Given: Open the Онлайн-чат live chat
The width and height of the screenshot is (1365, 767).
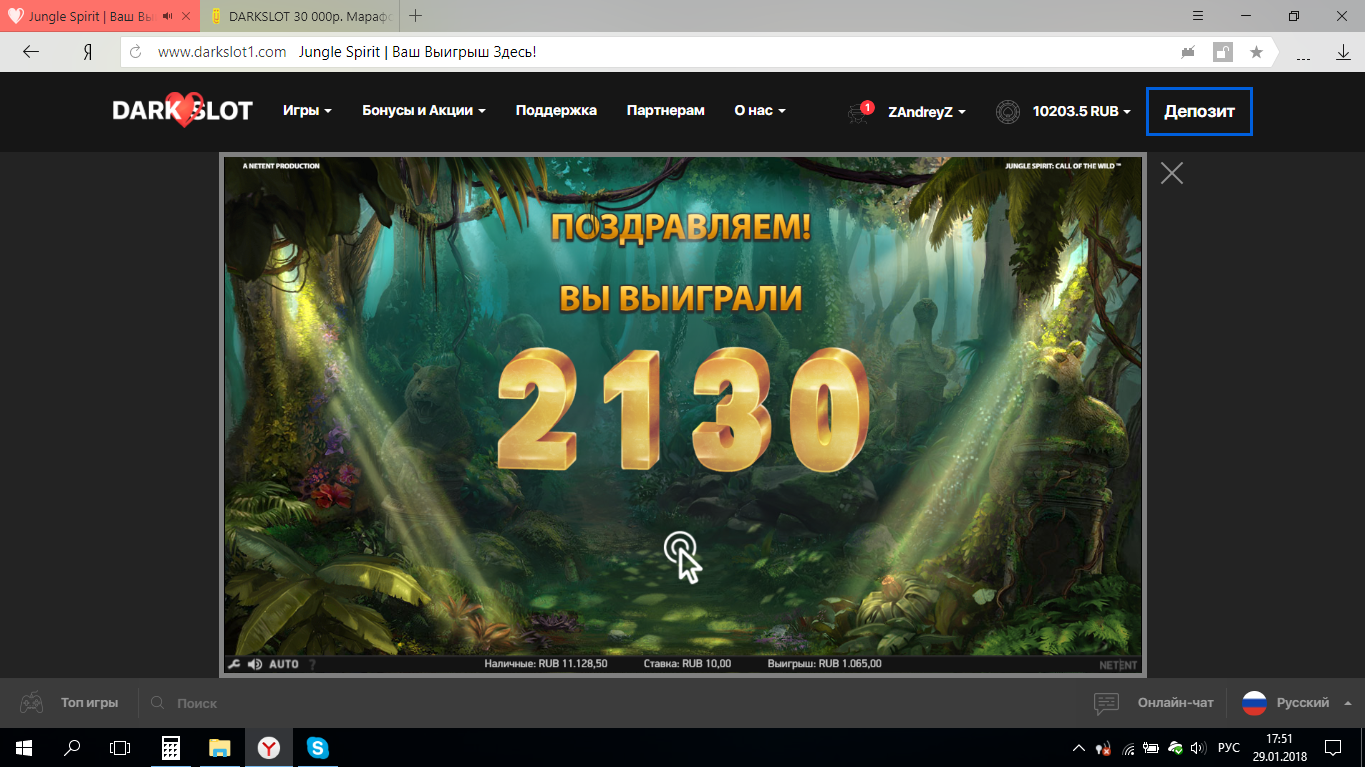Looking at the screenshot, I should [x=1154, y=703].
